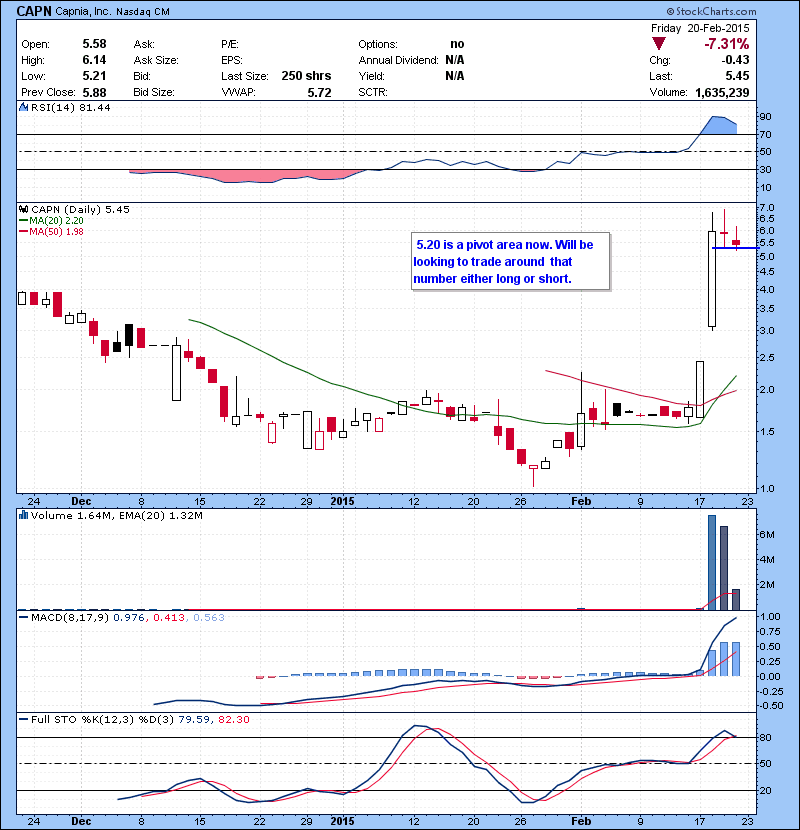This screenshot has height=830, width=800.
Task: Click the High price 6.14
Action: coord(94,60)
